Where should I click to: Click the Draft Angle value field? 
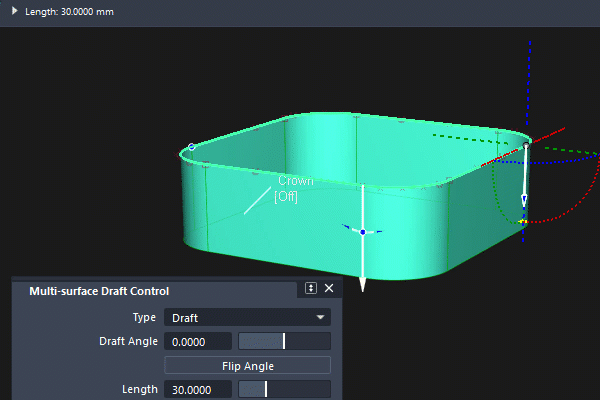(x=198, y=341)
